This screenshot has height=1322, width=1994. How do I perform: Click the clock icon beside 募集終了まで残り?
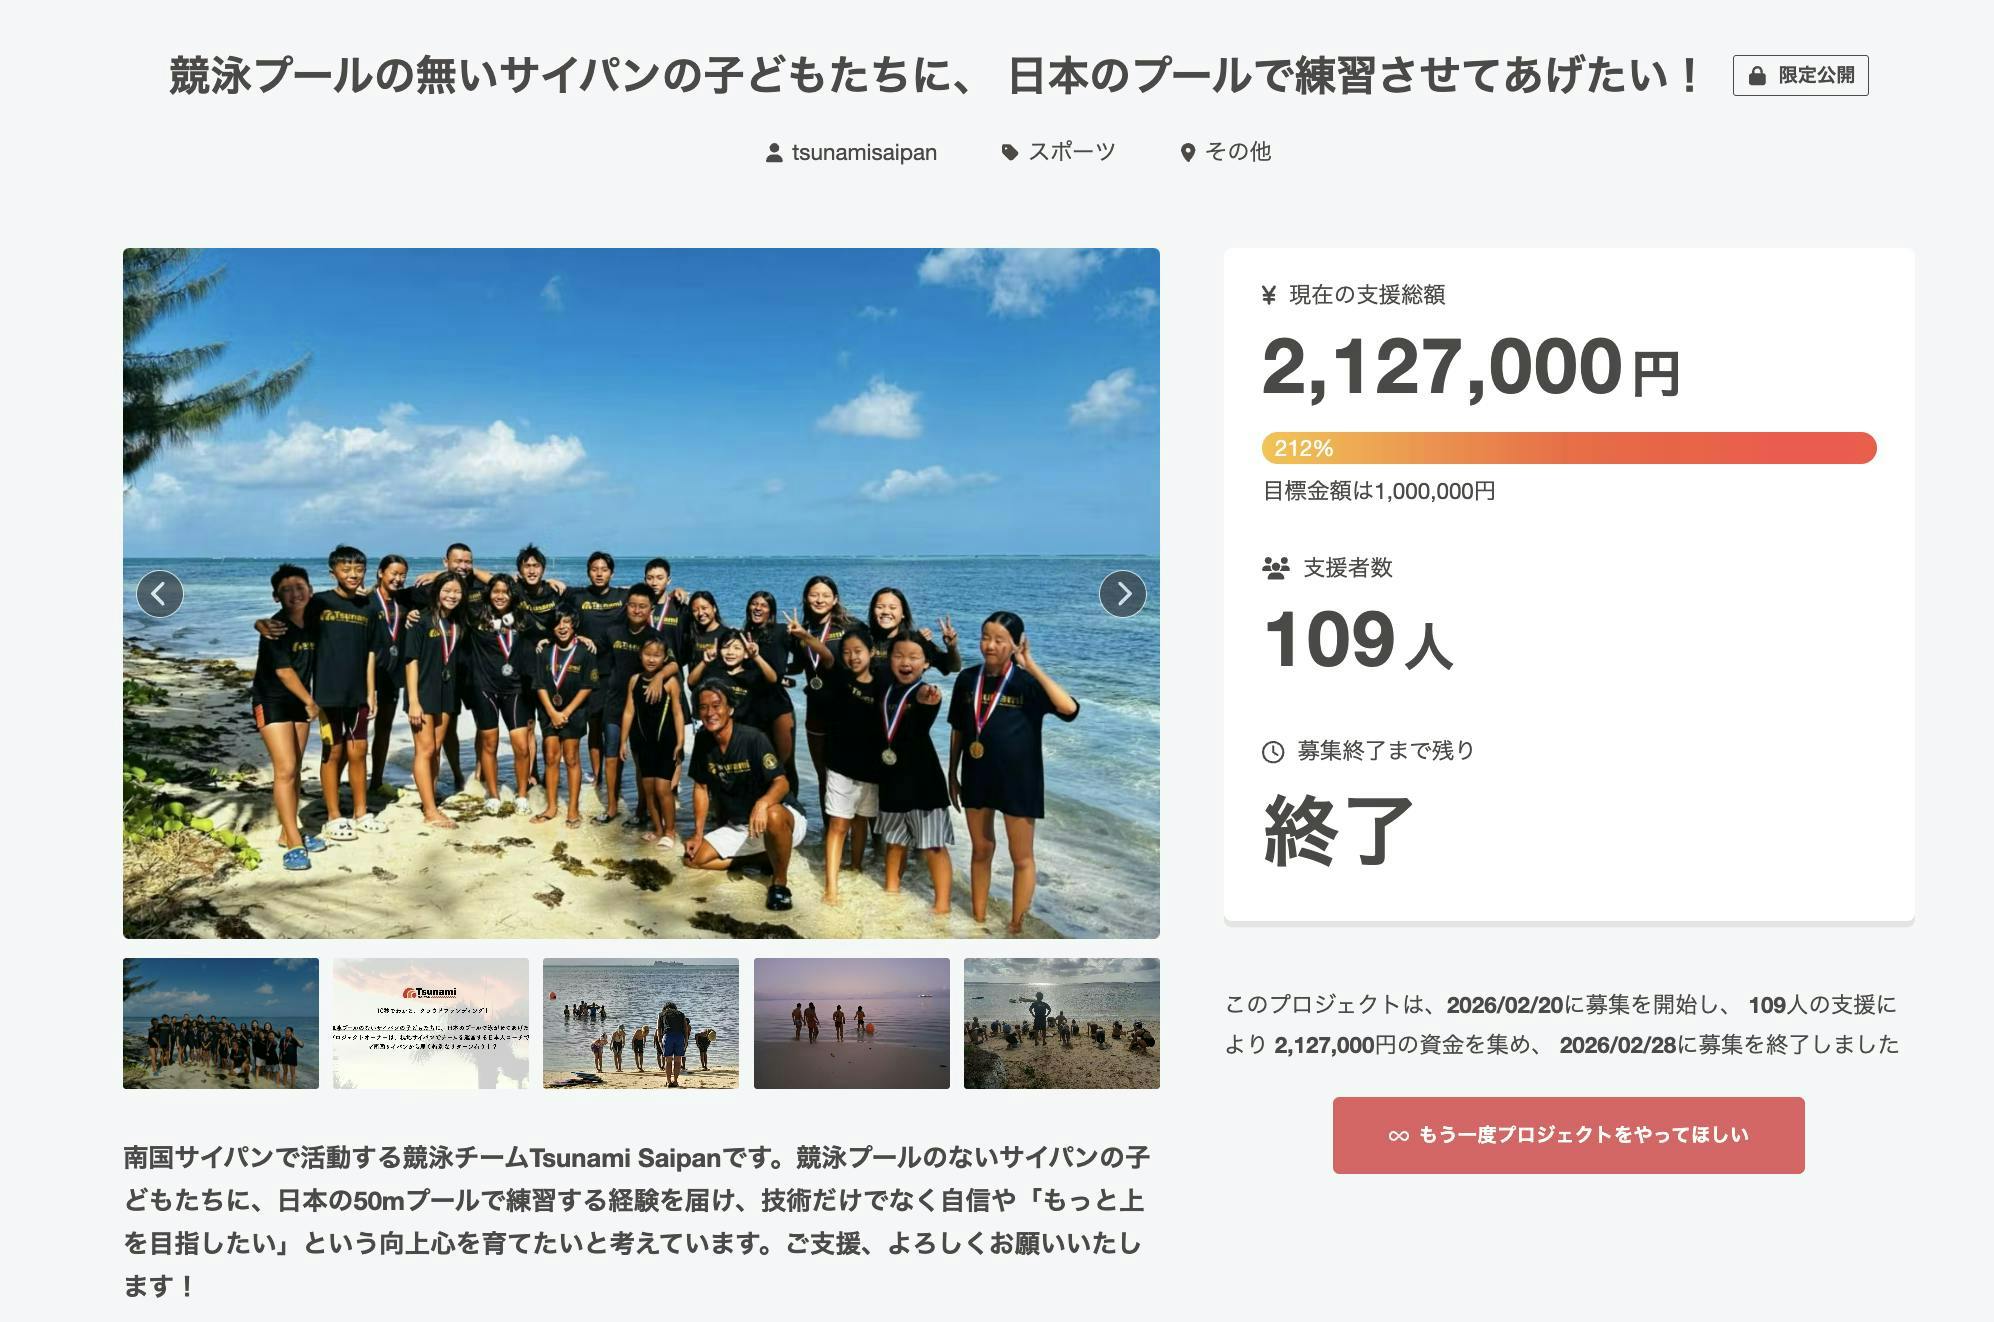coord(1273,752)
